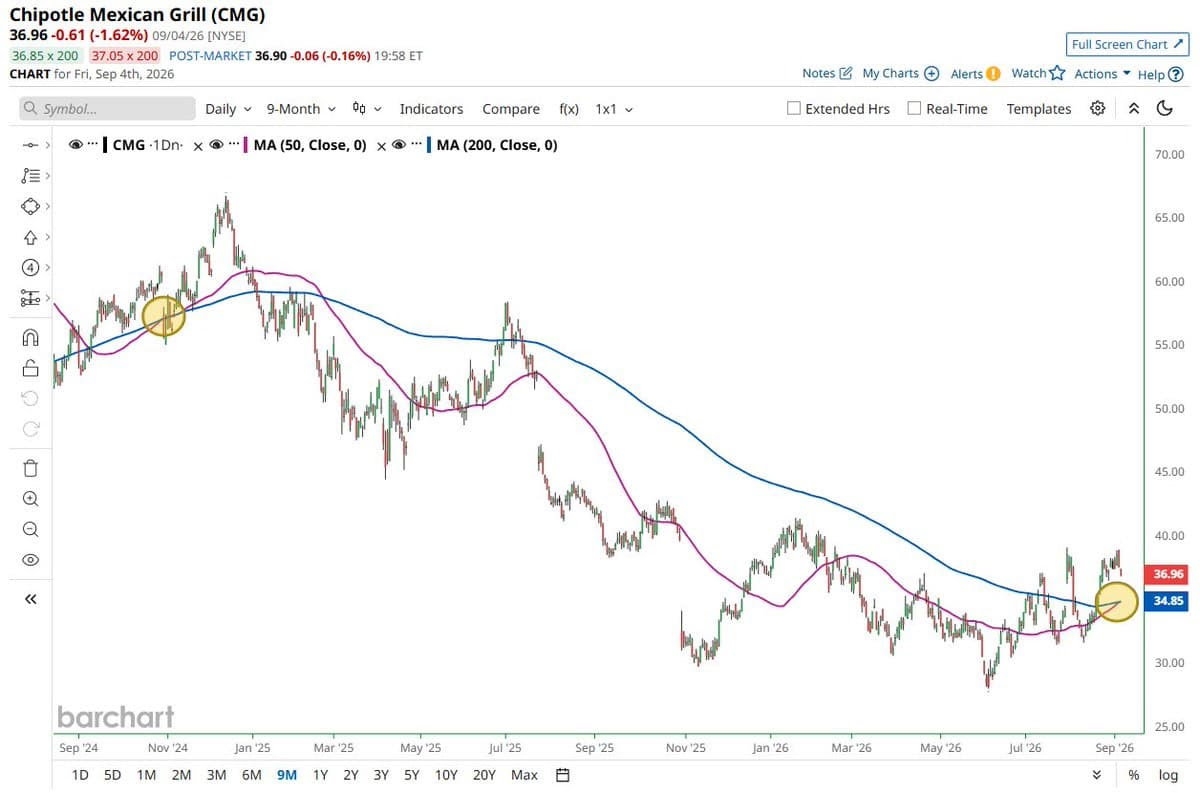Viewport: 1200px width, 793px height.
Task: Click the MA 200 blue color bar
Action: point(429,145)
